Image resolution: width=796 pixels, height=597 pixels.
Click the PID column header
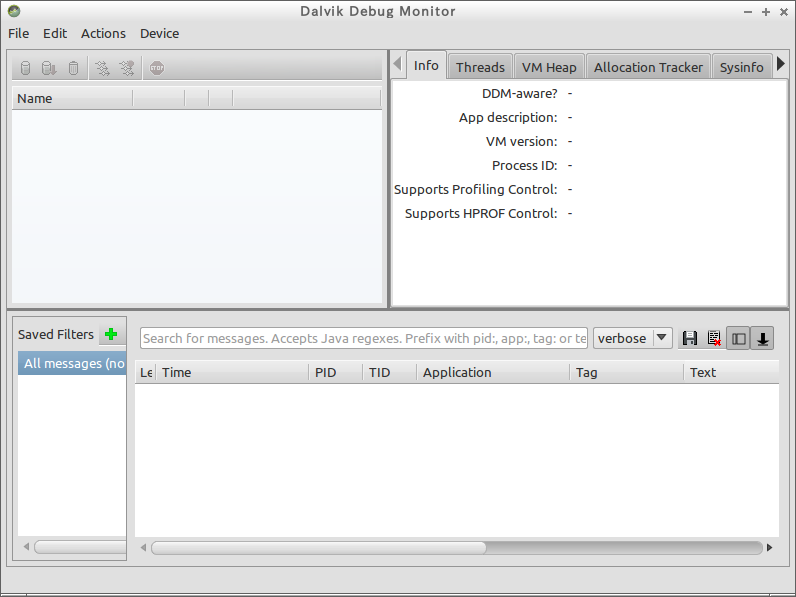[336, 373]
